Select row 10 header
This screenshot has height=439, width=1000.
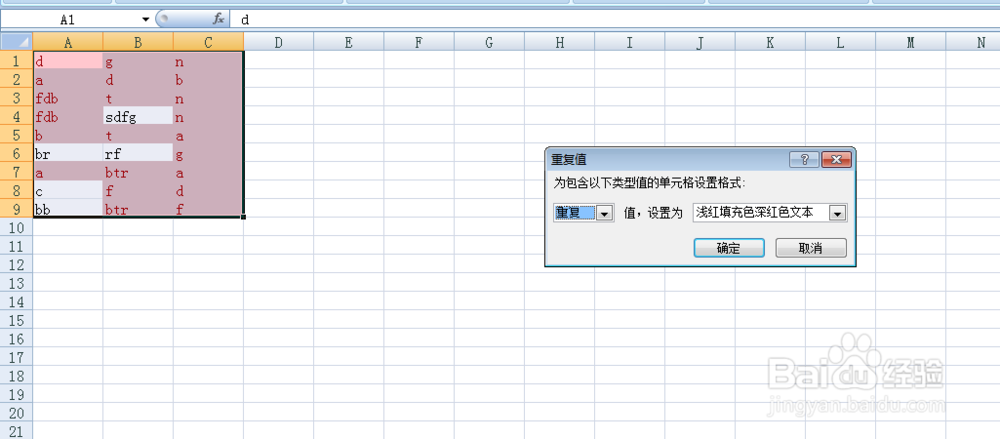pos(17,227)
